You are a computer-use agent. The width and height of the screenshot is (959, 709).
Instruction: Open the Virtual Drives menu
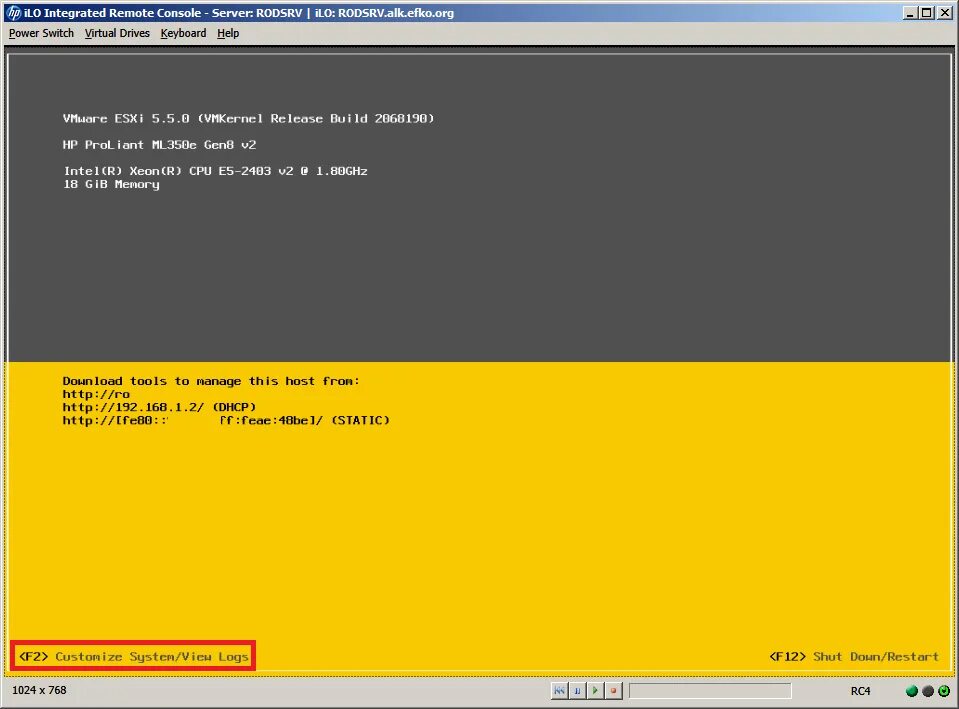tap(117, 33)
